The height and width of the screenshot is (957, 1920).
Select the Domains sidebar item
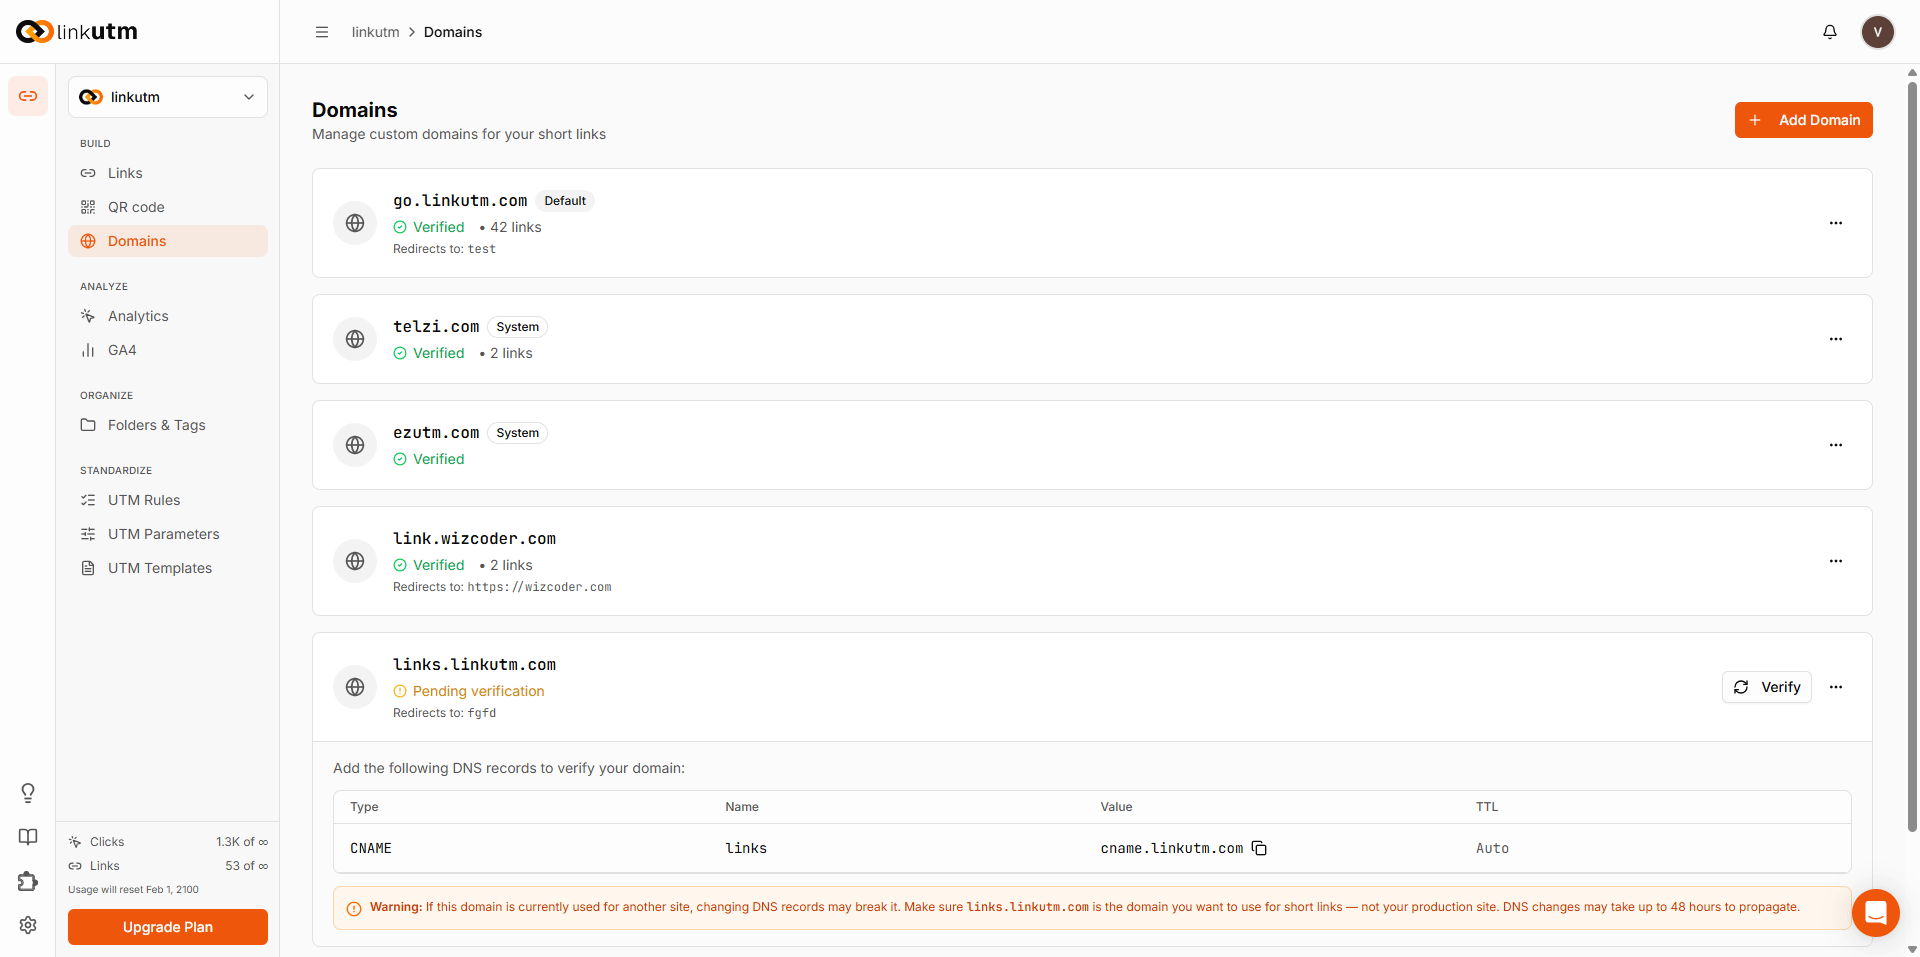168,241
